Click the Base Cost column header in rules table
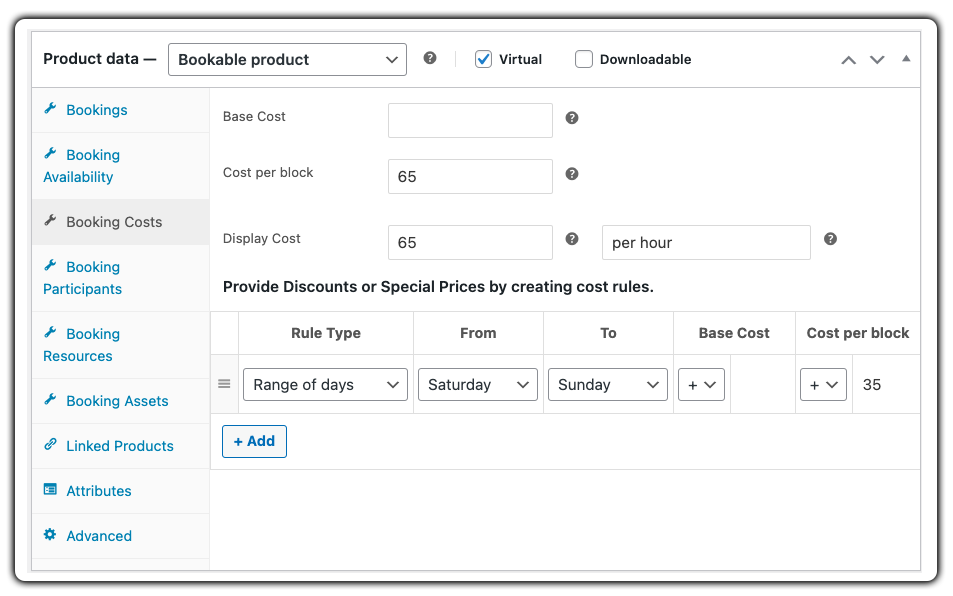 tap(734, 333)
